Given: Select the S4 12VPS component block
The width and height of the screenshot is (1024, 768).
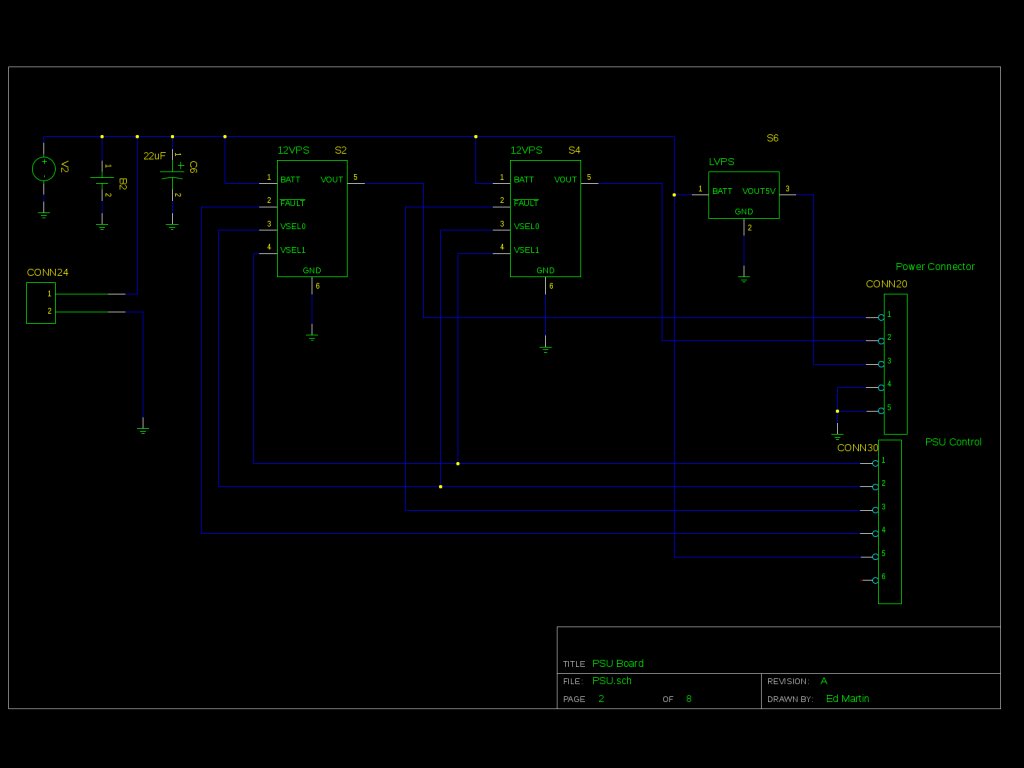Looking at the screenshot, I should click(545, 218).
